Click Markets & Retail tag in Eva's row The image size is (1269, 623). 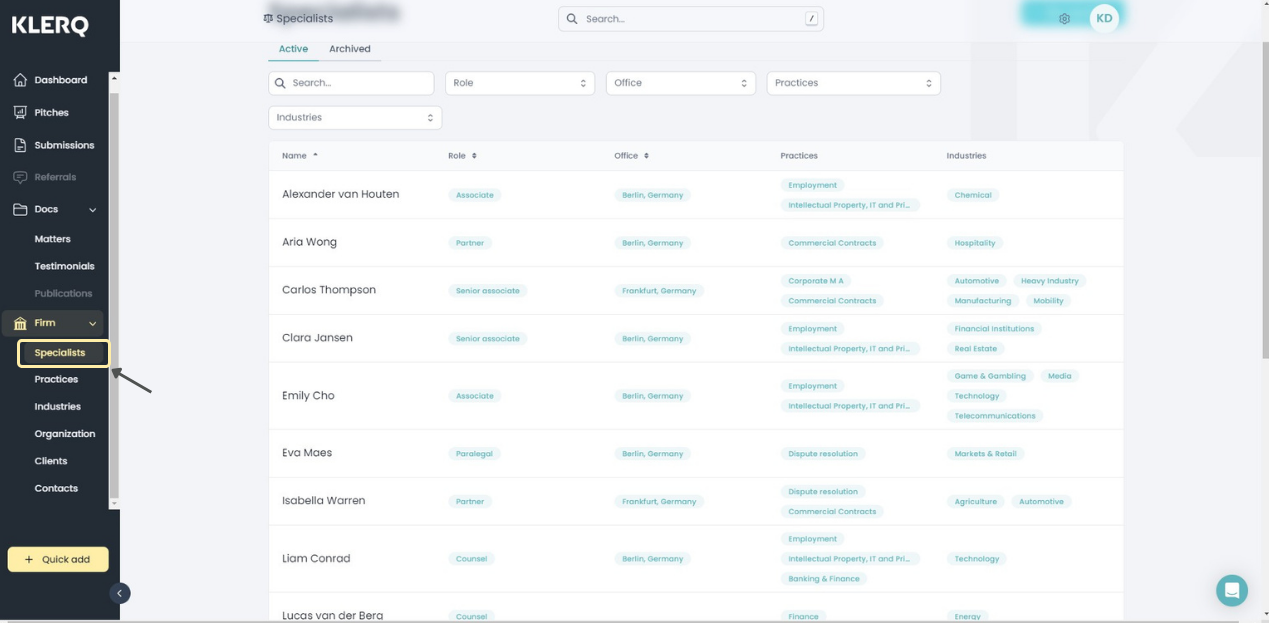pos(986,454)
